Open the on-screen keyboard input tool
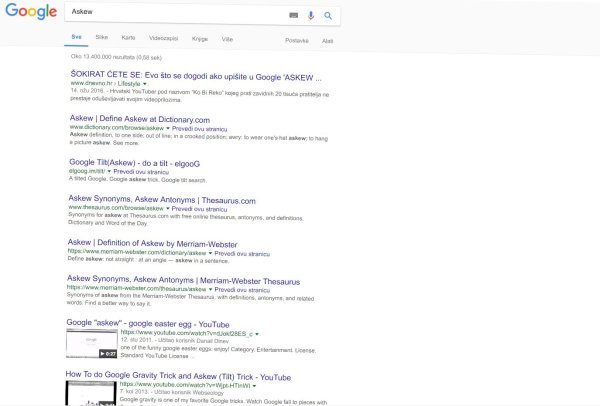Screen dimensions: 600x406 pyautogui.click(x=293, y=16)
